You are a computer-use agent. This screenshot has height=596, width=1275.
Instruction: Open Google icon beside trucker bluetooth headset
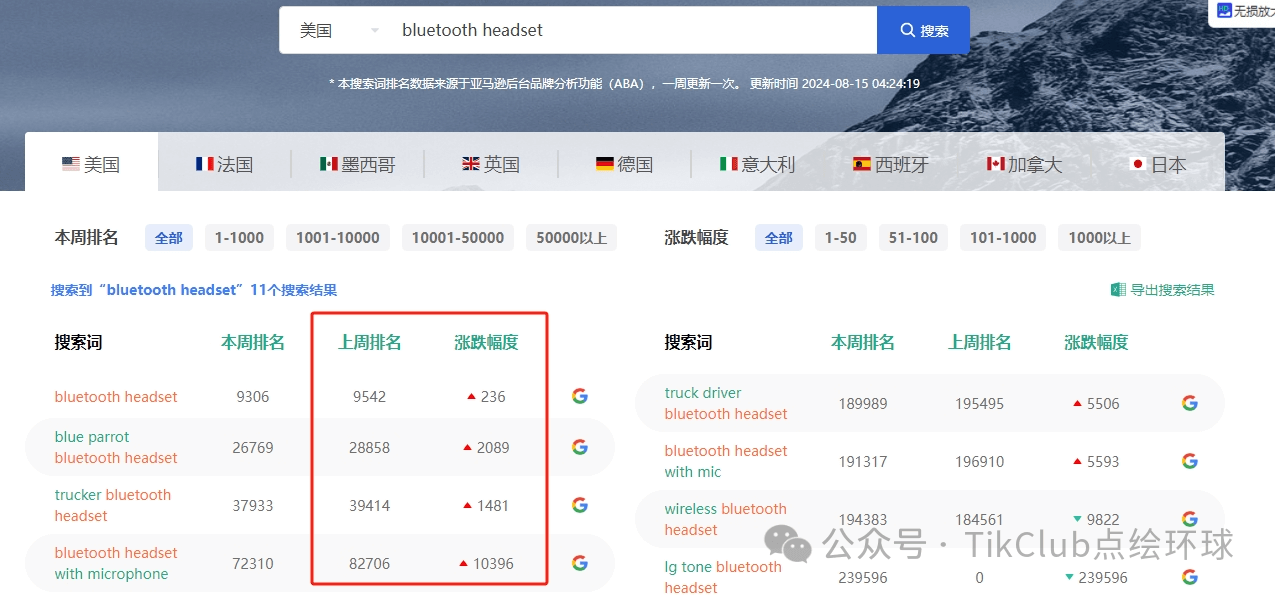click(x=579, y=505)
